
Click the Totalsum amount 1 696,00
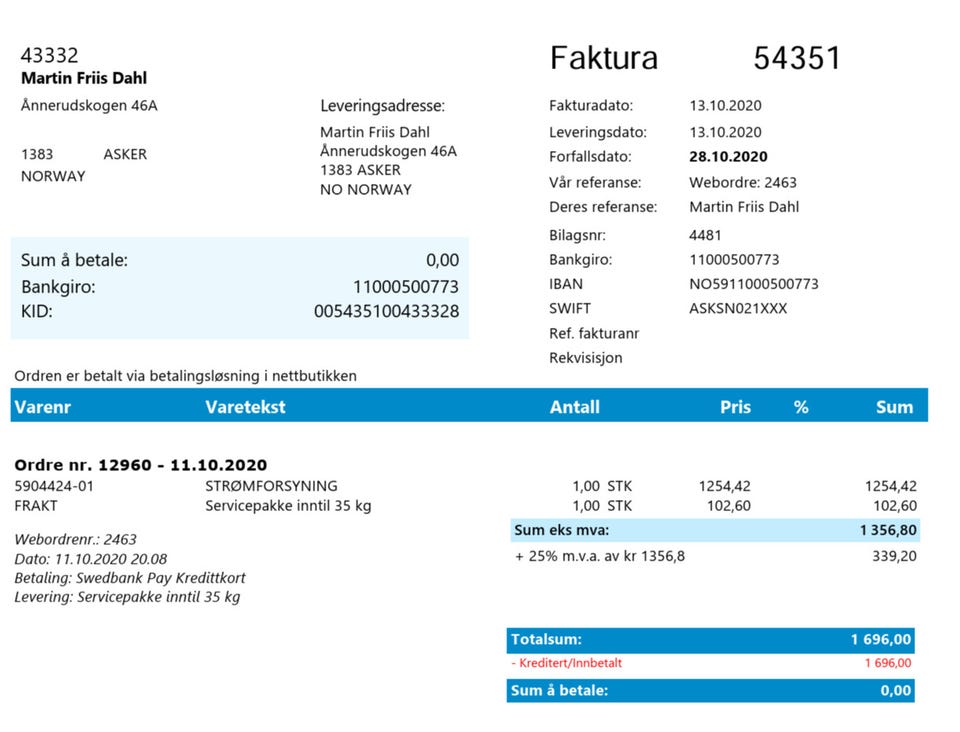tap(881, 640)
